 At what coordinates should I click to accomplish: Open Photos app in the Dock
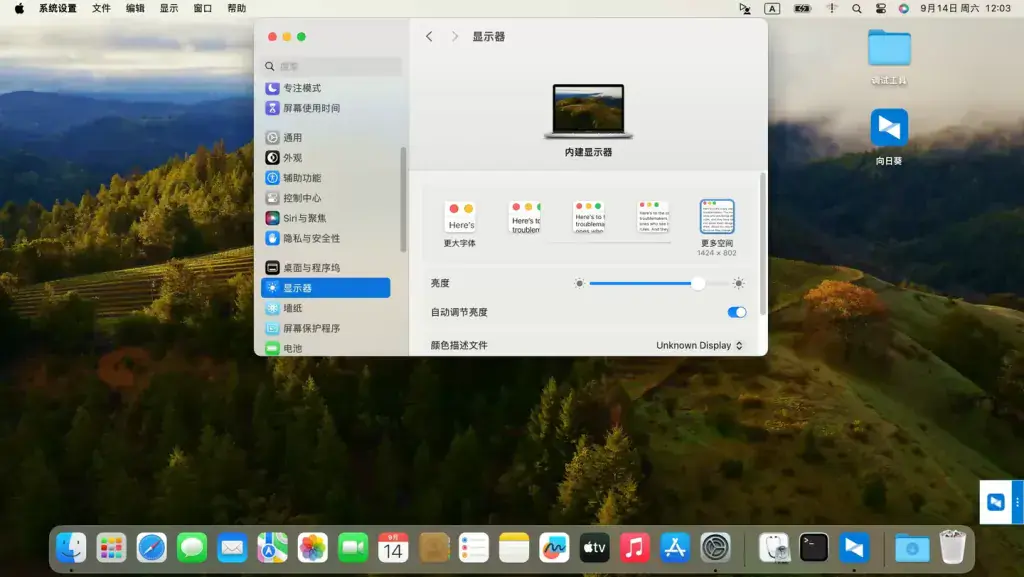click(x=313, y=548)
